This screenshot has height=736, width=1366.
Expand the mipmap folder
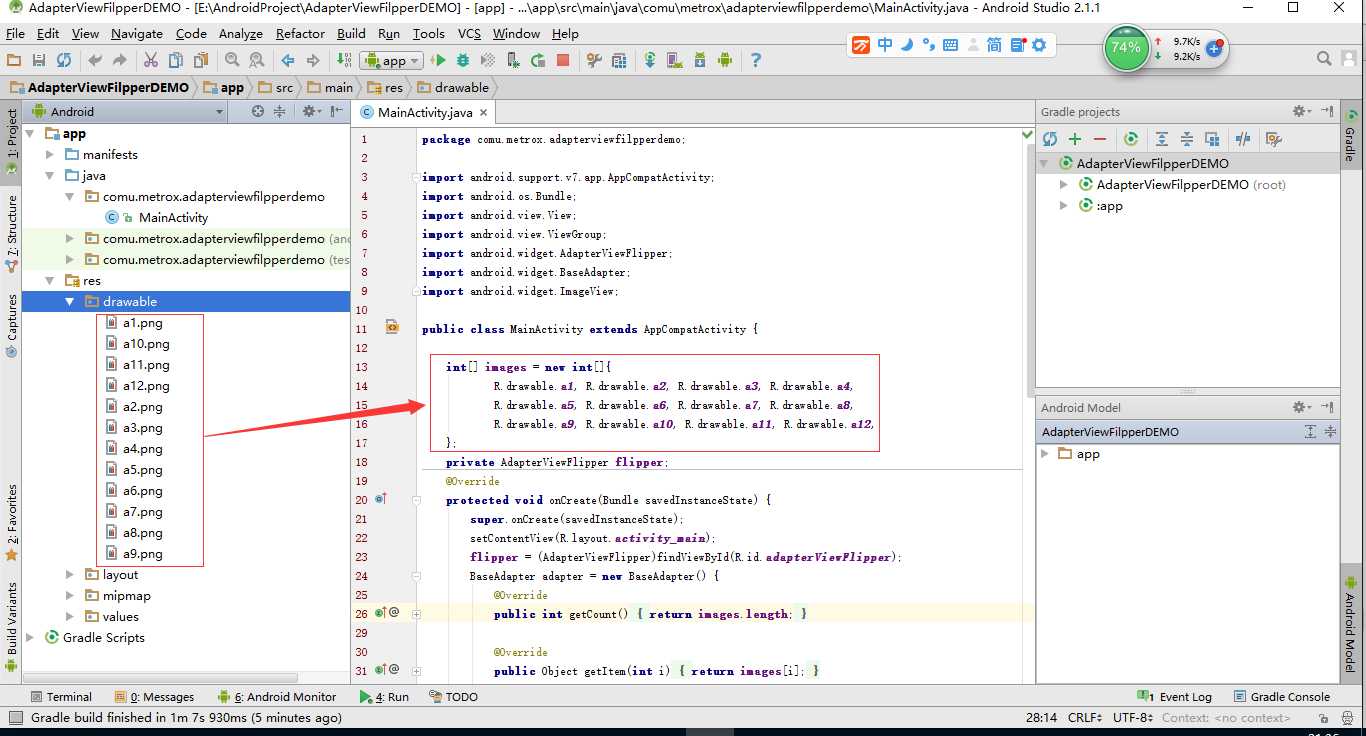coord(70,595)
